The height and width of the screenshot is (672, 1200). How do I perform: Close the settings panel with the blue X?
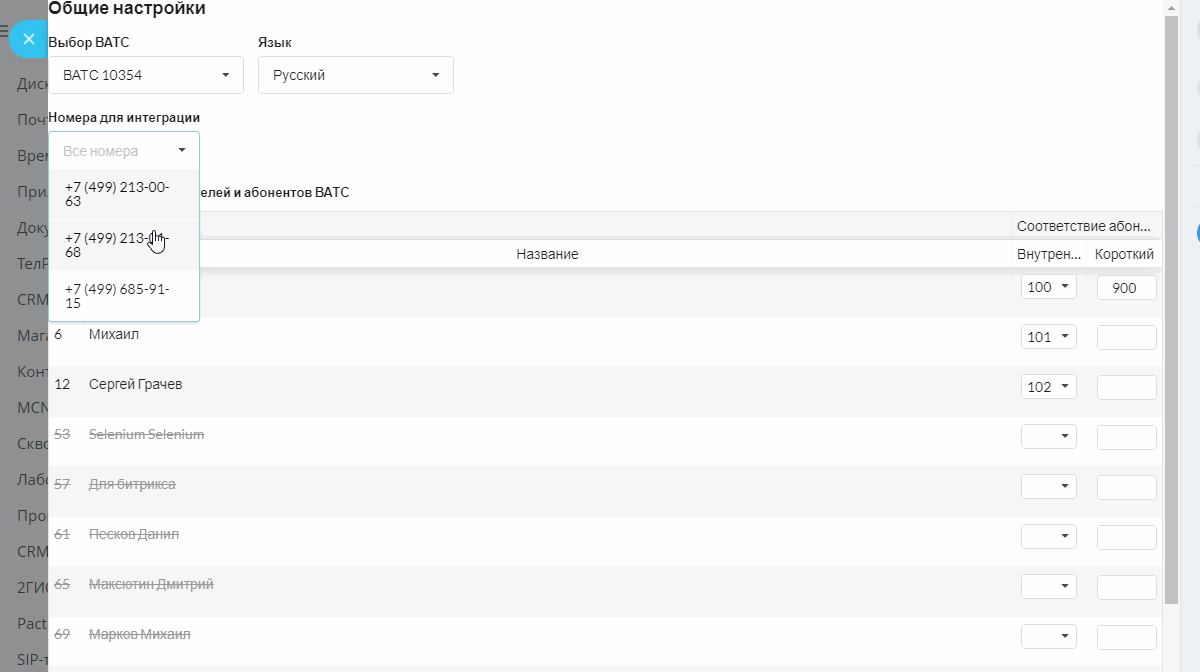(x=29, y=39)
